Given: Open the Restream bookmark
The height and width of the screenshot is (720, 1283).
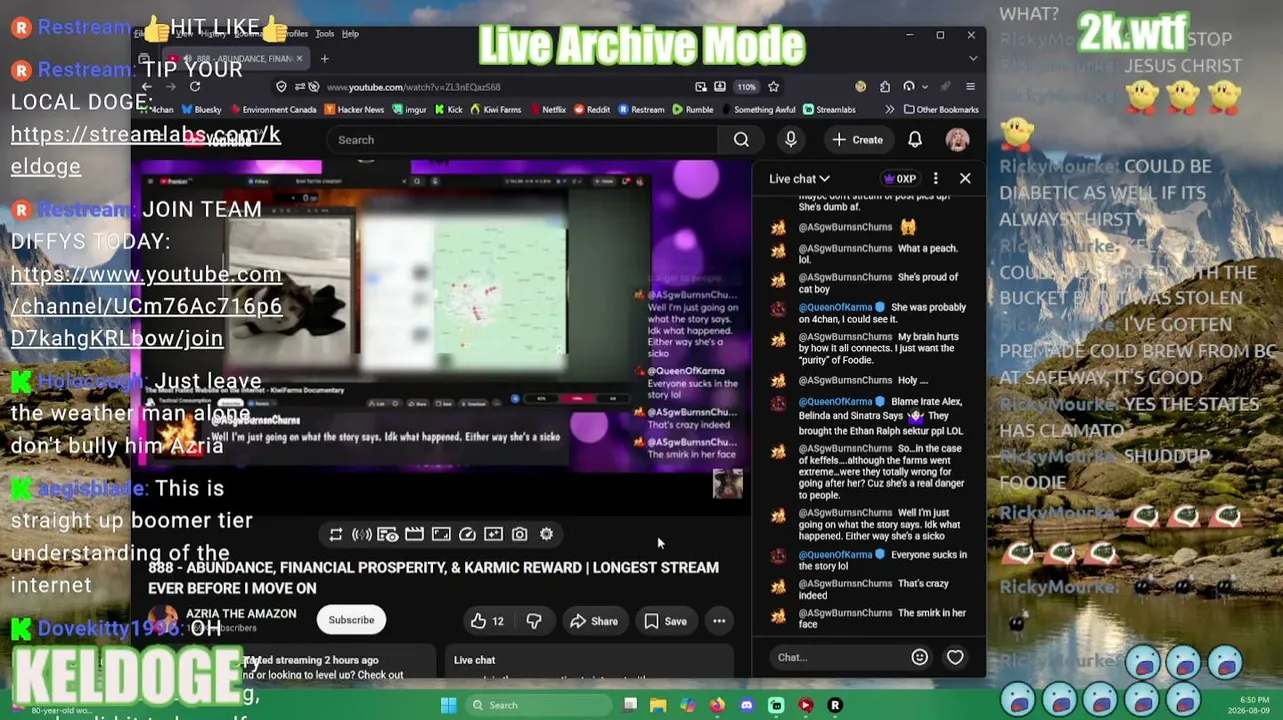Looking at the screenshot, I should pos(641,110).
